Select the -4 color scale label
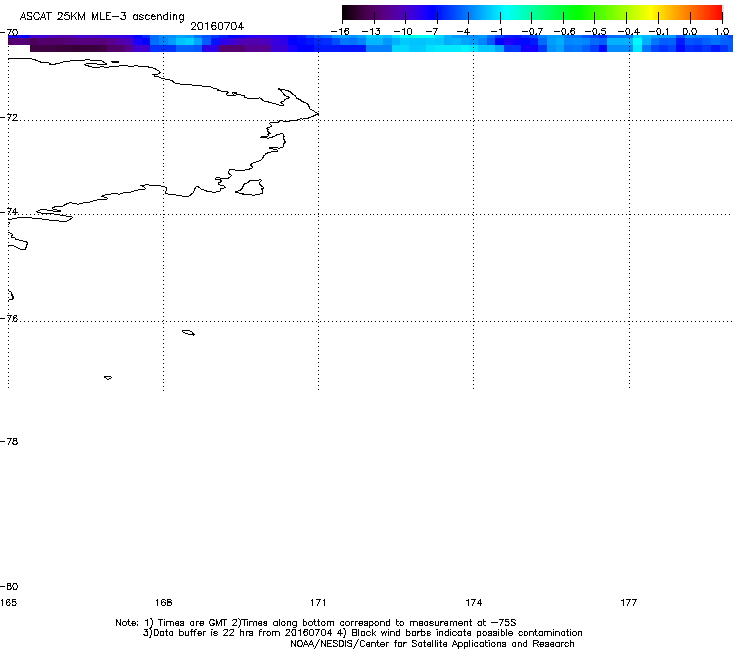Image resolution: width=740 pixels, height=650 pixels. 463,32
